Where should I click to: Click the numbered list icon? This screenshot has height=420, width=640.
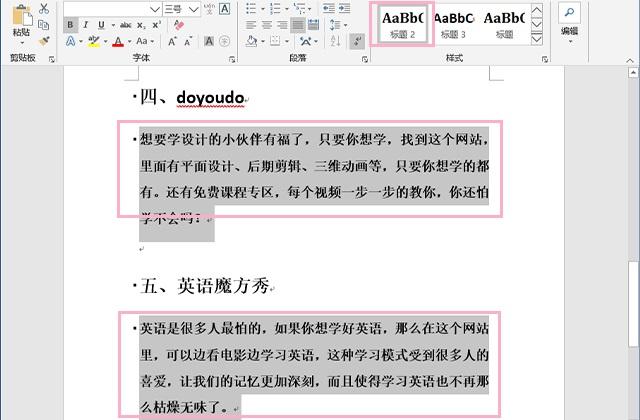tap(276, 9)
